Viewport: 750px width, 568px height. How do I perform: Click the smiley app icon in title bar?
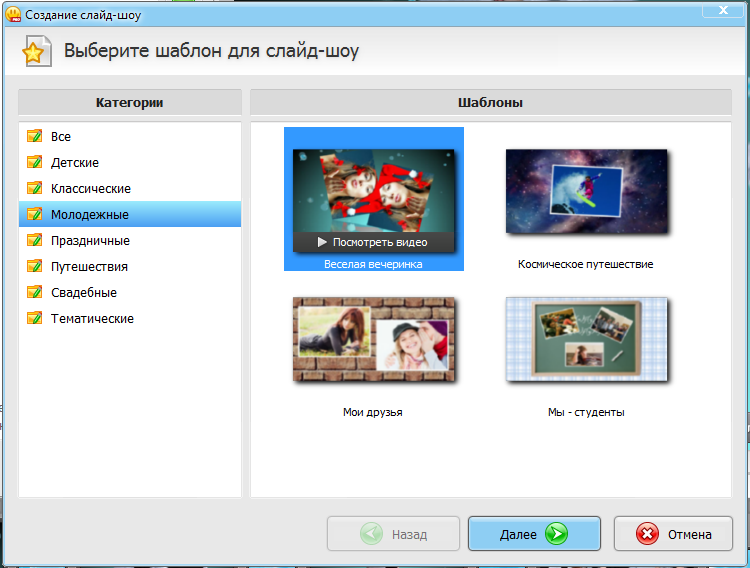(13, 14)
